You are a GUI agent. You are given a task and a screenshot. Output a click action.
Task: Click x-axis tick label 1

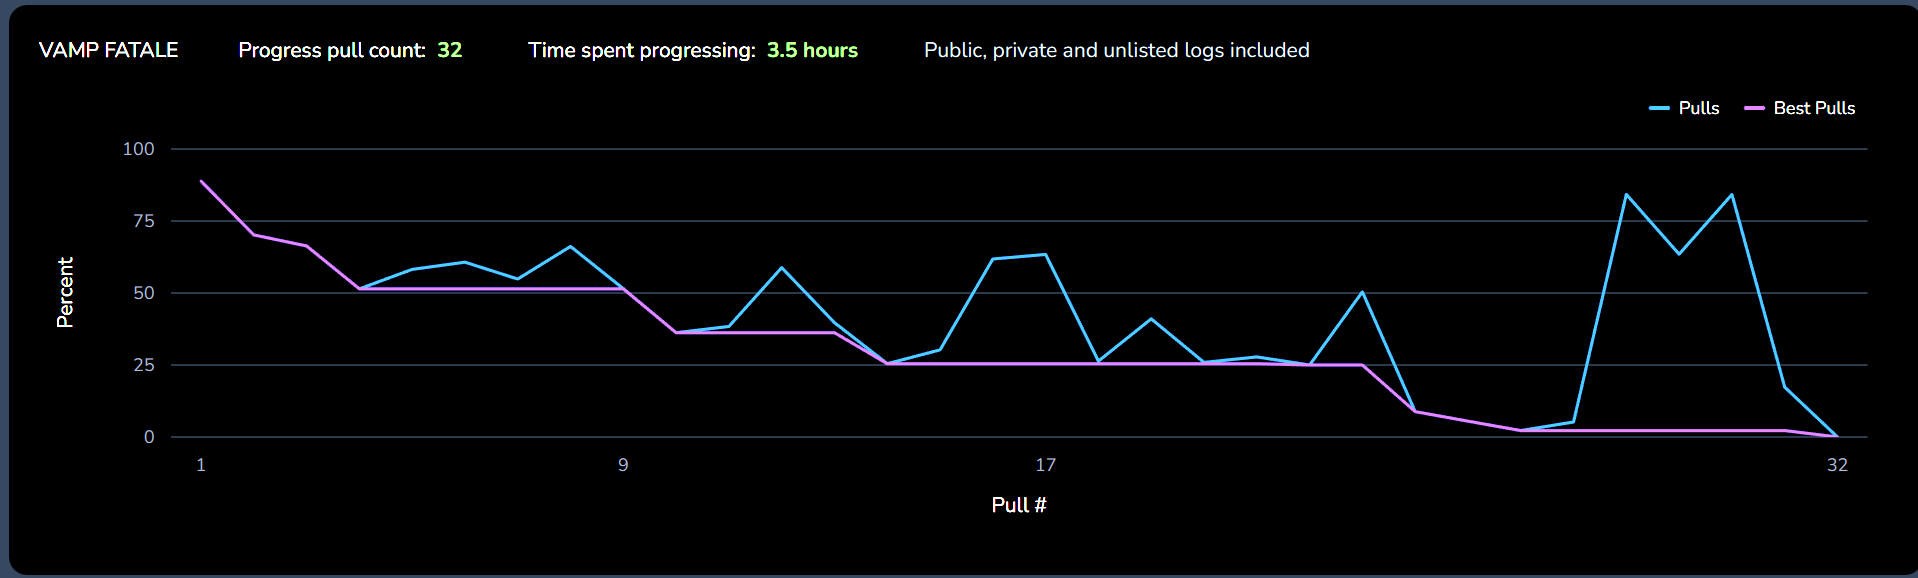tap(201, 465)
